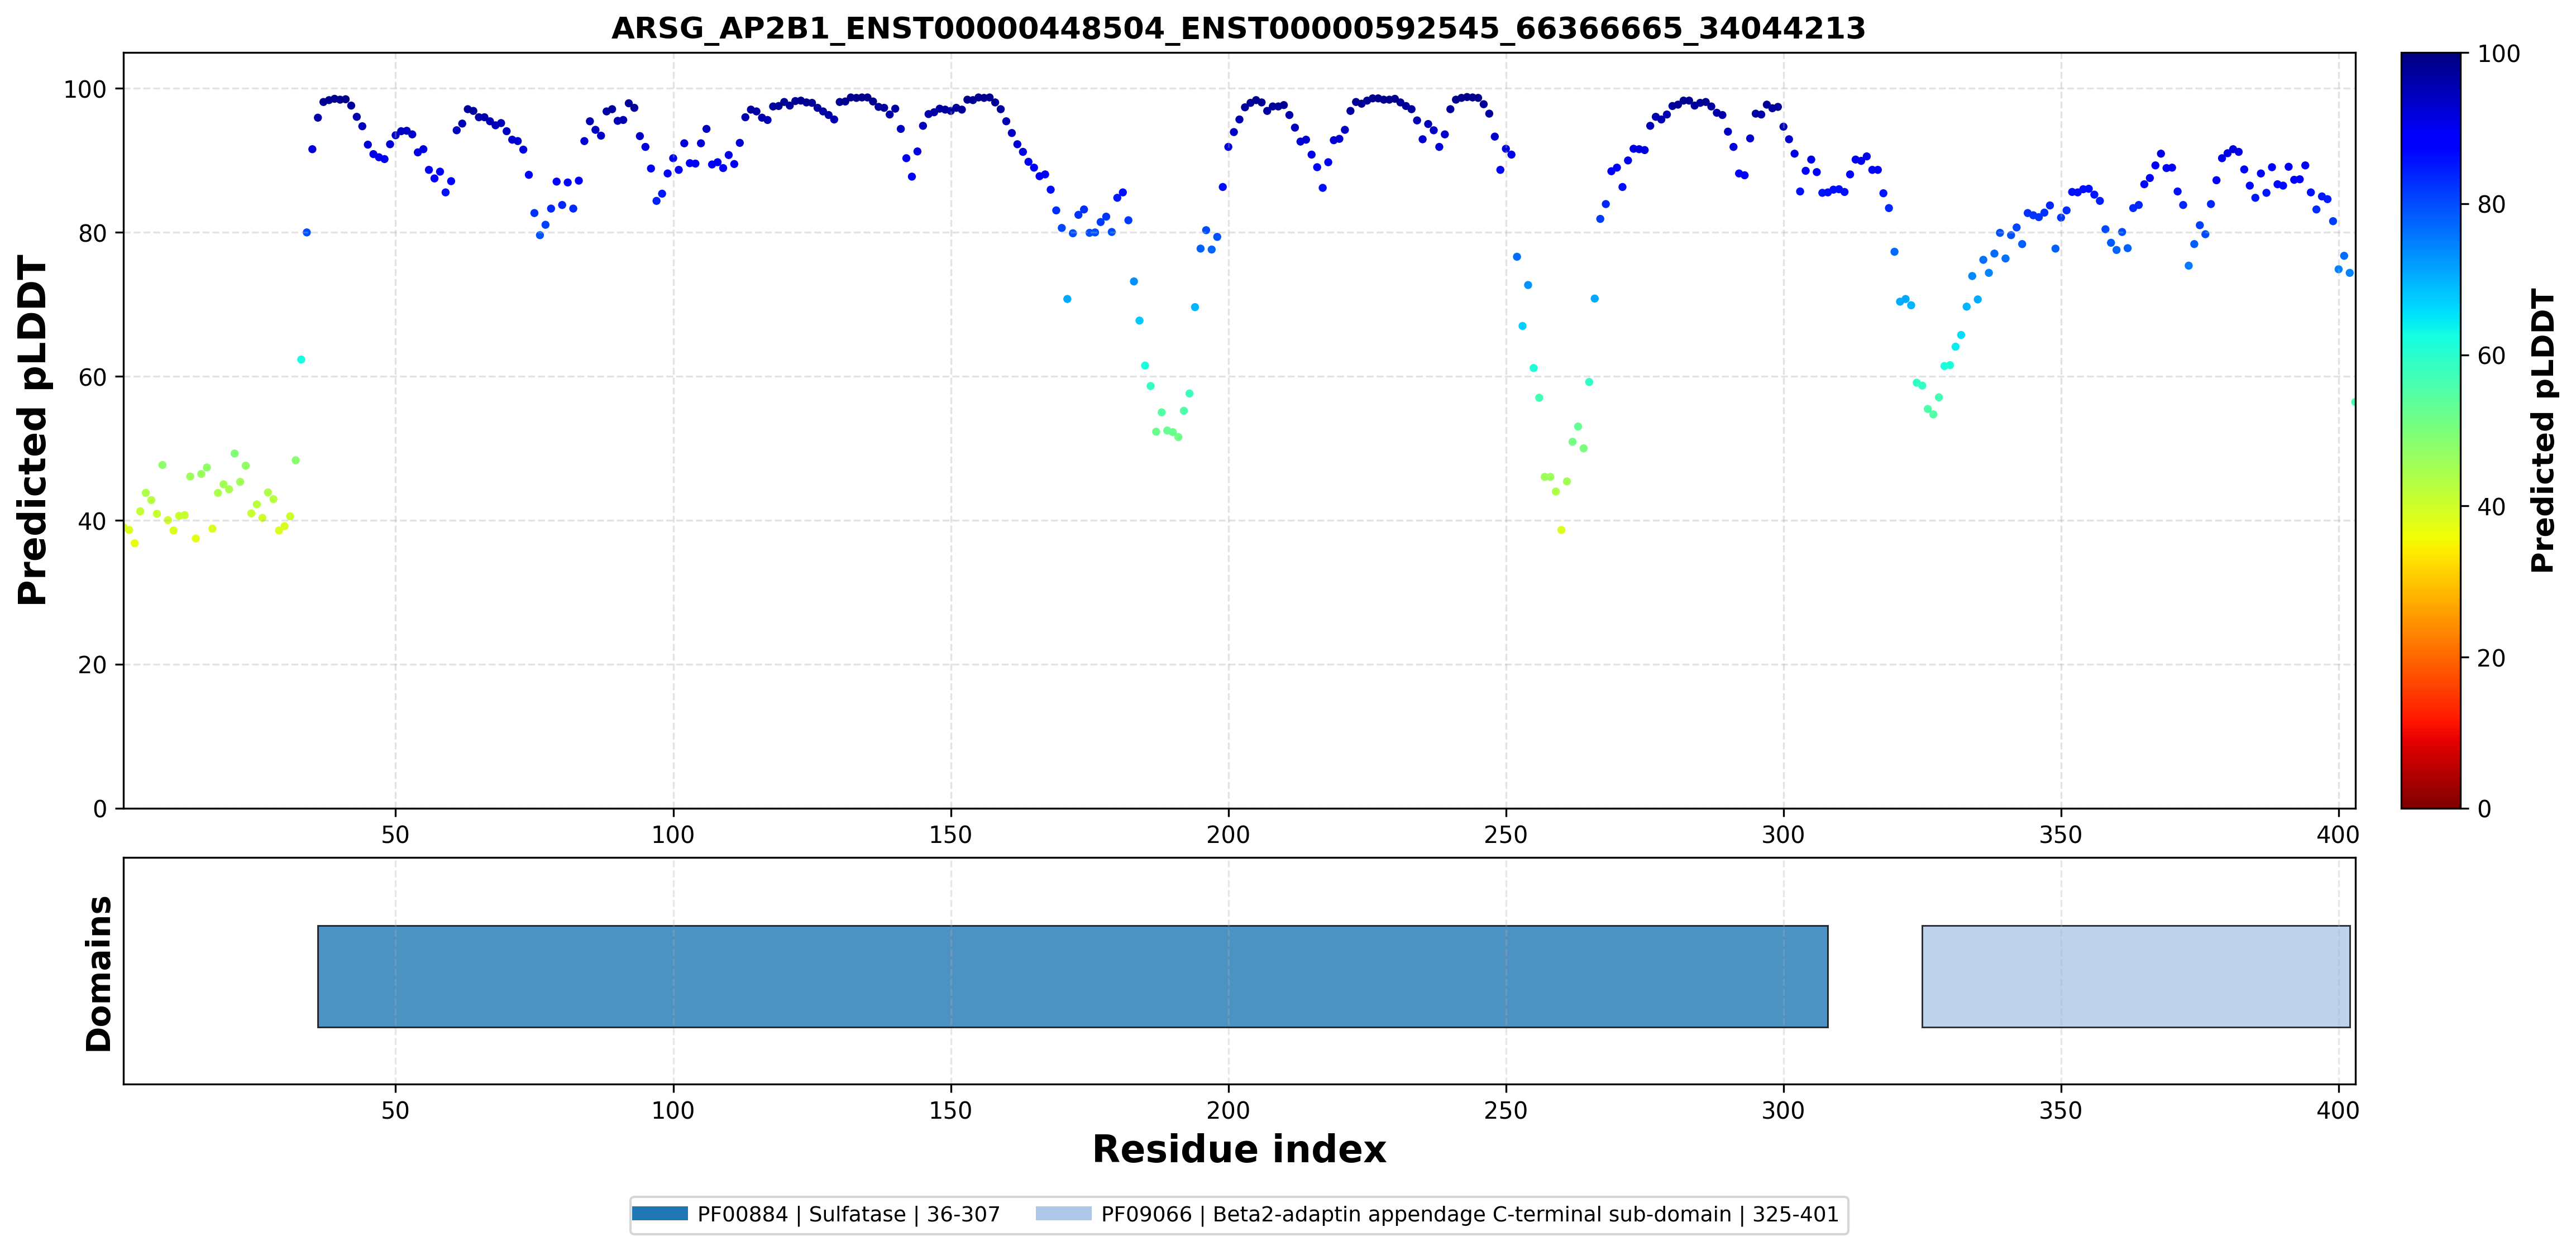Click the 60 tick on the colorbar
Image resolution: width=2576 pixels, height=1251 pixels.
point(2490,355)
